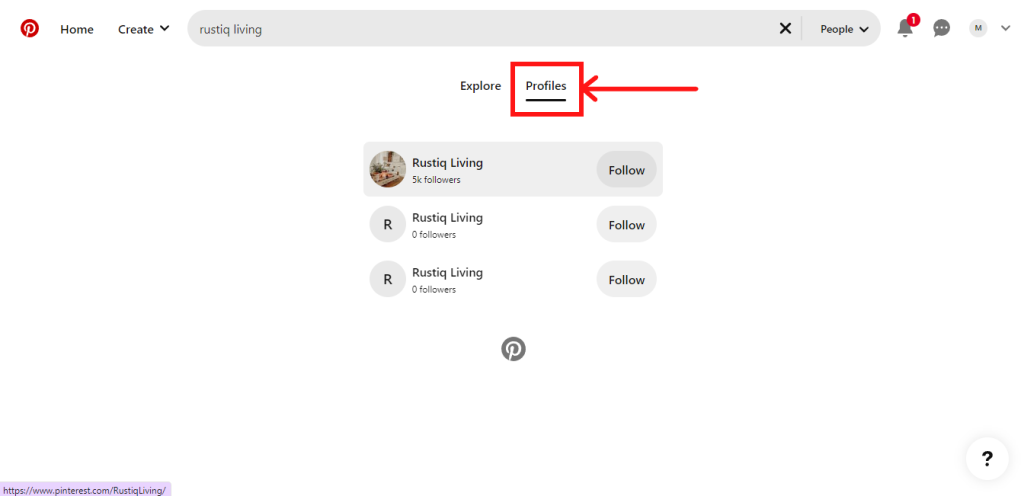Screen dimensions: 1024x496
Task: Open the messages chat bubble icon
Action: [x=941, y=29]
